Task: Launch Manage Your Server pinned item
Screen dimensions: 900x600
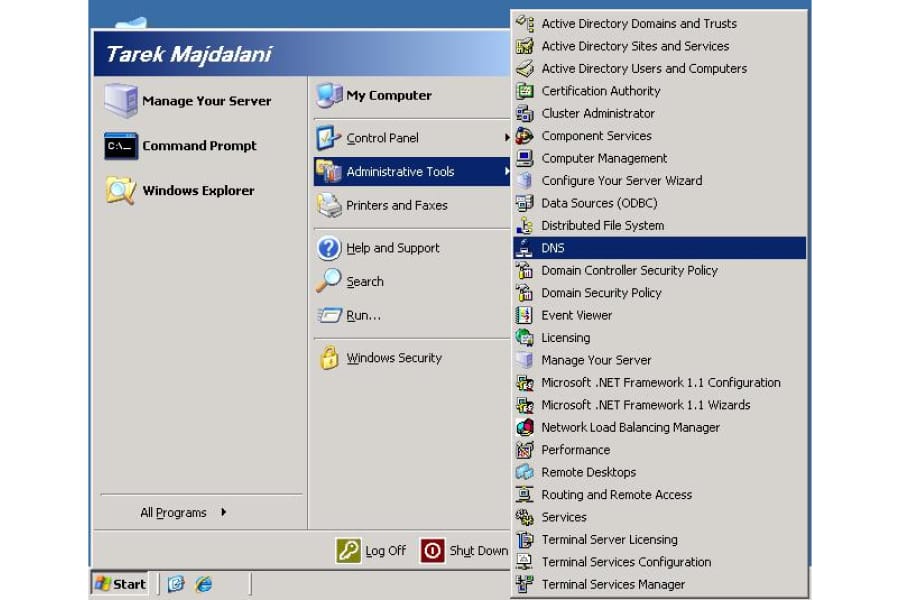Action: point(201,101)
